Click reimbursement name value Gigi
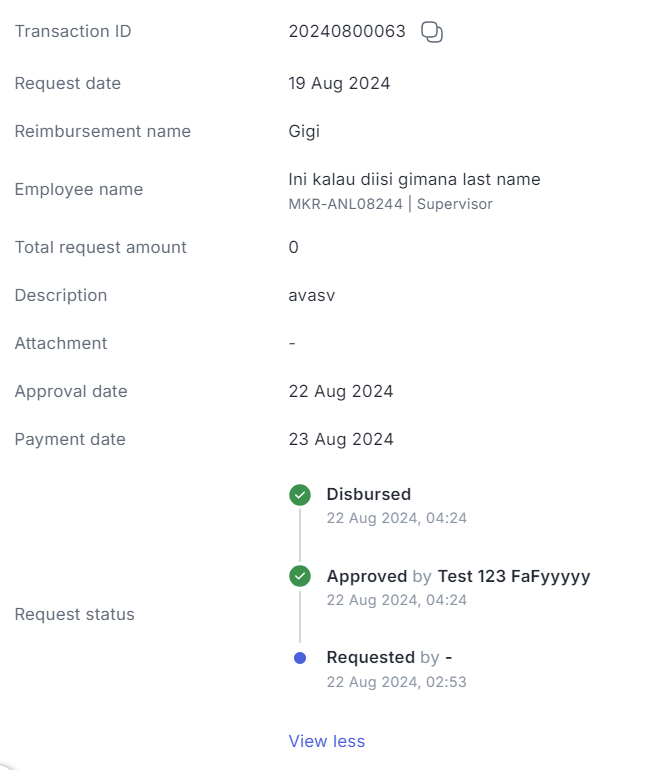 304,132
